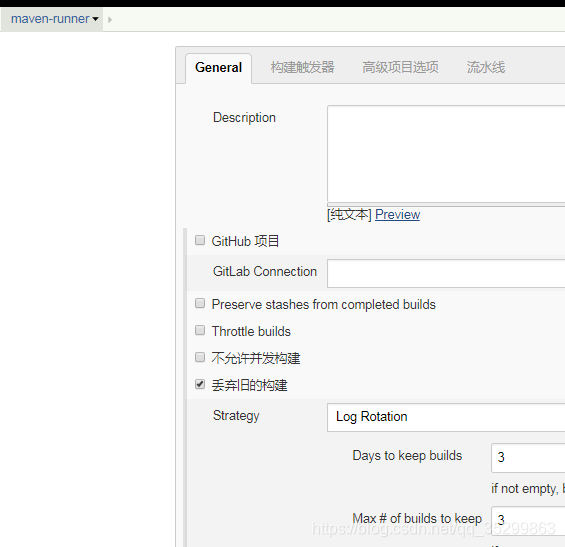This screenshot has height=547, width=565.
Task: Uncheck the 丢弃旧的构建 checkbox
Action: [x=200, y=384]
